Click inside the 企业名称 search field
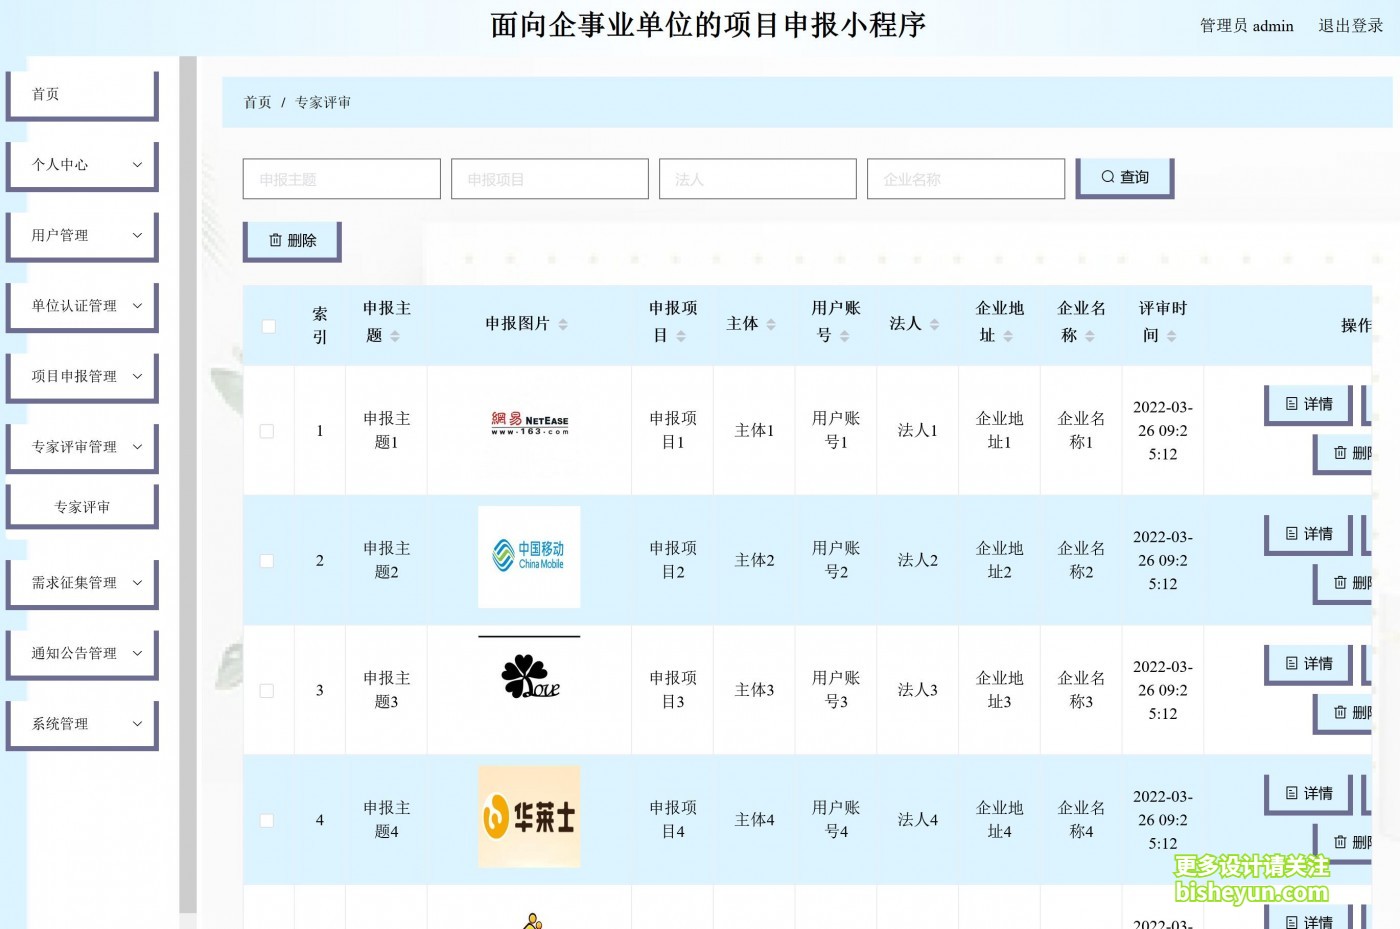Viewport: 1400px width, 929px height. click(965, 178)
